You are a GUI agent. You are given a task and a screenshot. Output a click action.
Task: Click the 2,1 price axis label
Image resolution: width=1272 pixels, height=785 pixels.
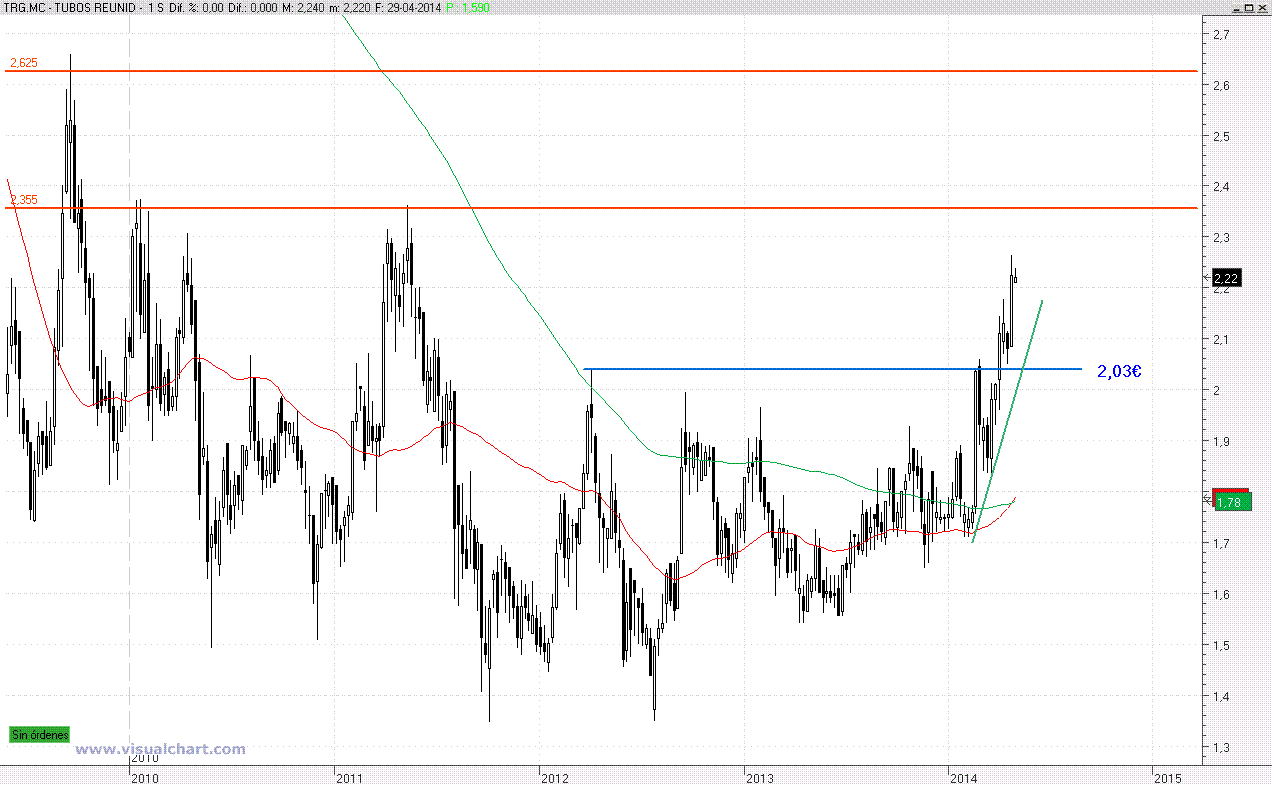(x=1220, y=340)
